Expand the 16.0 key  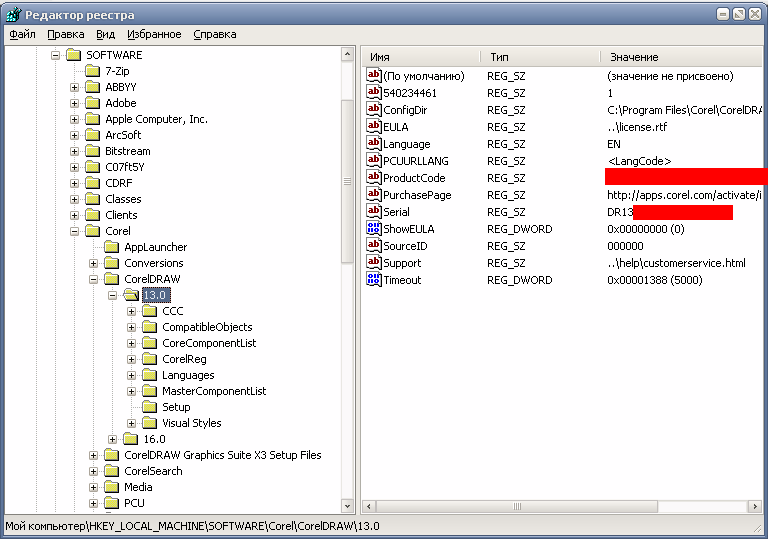tap(113, 440)
